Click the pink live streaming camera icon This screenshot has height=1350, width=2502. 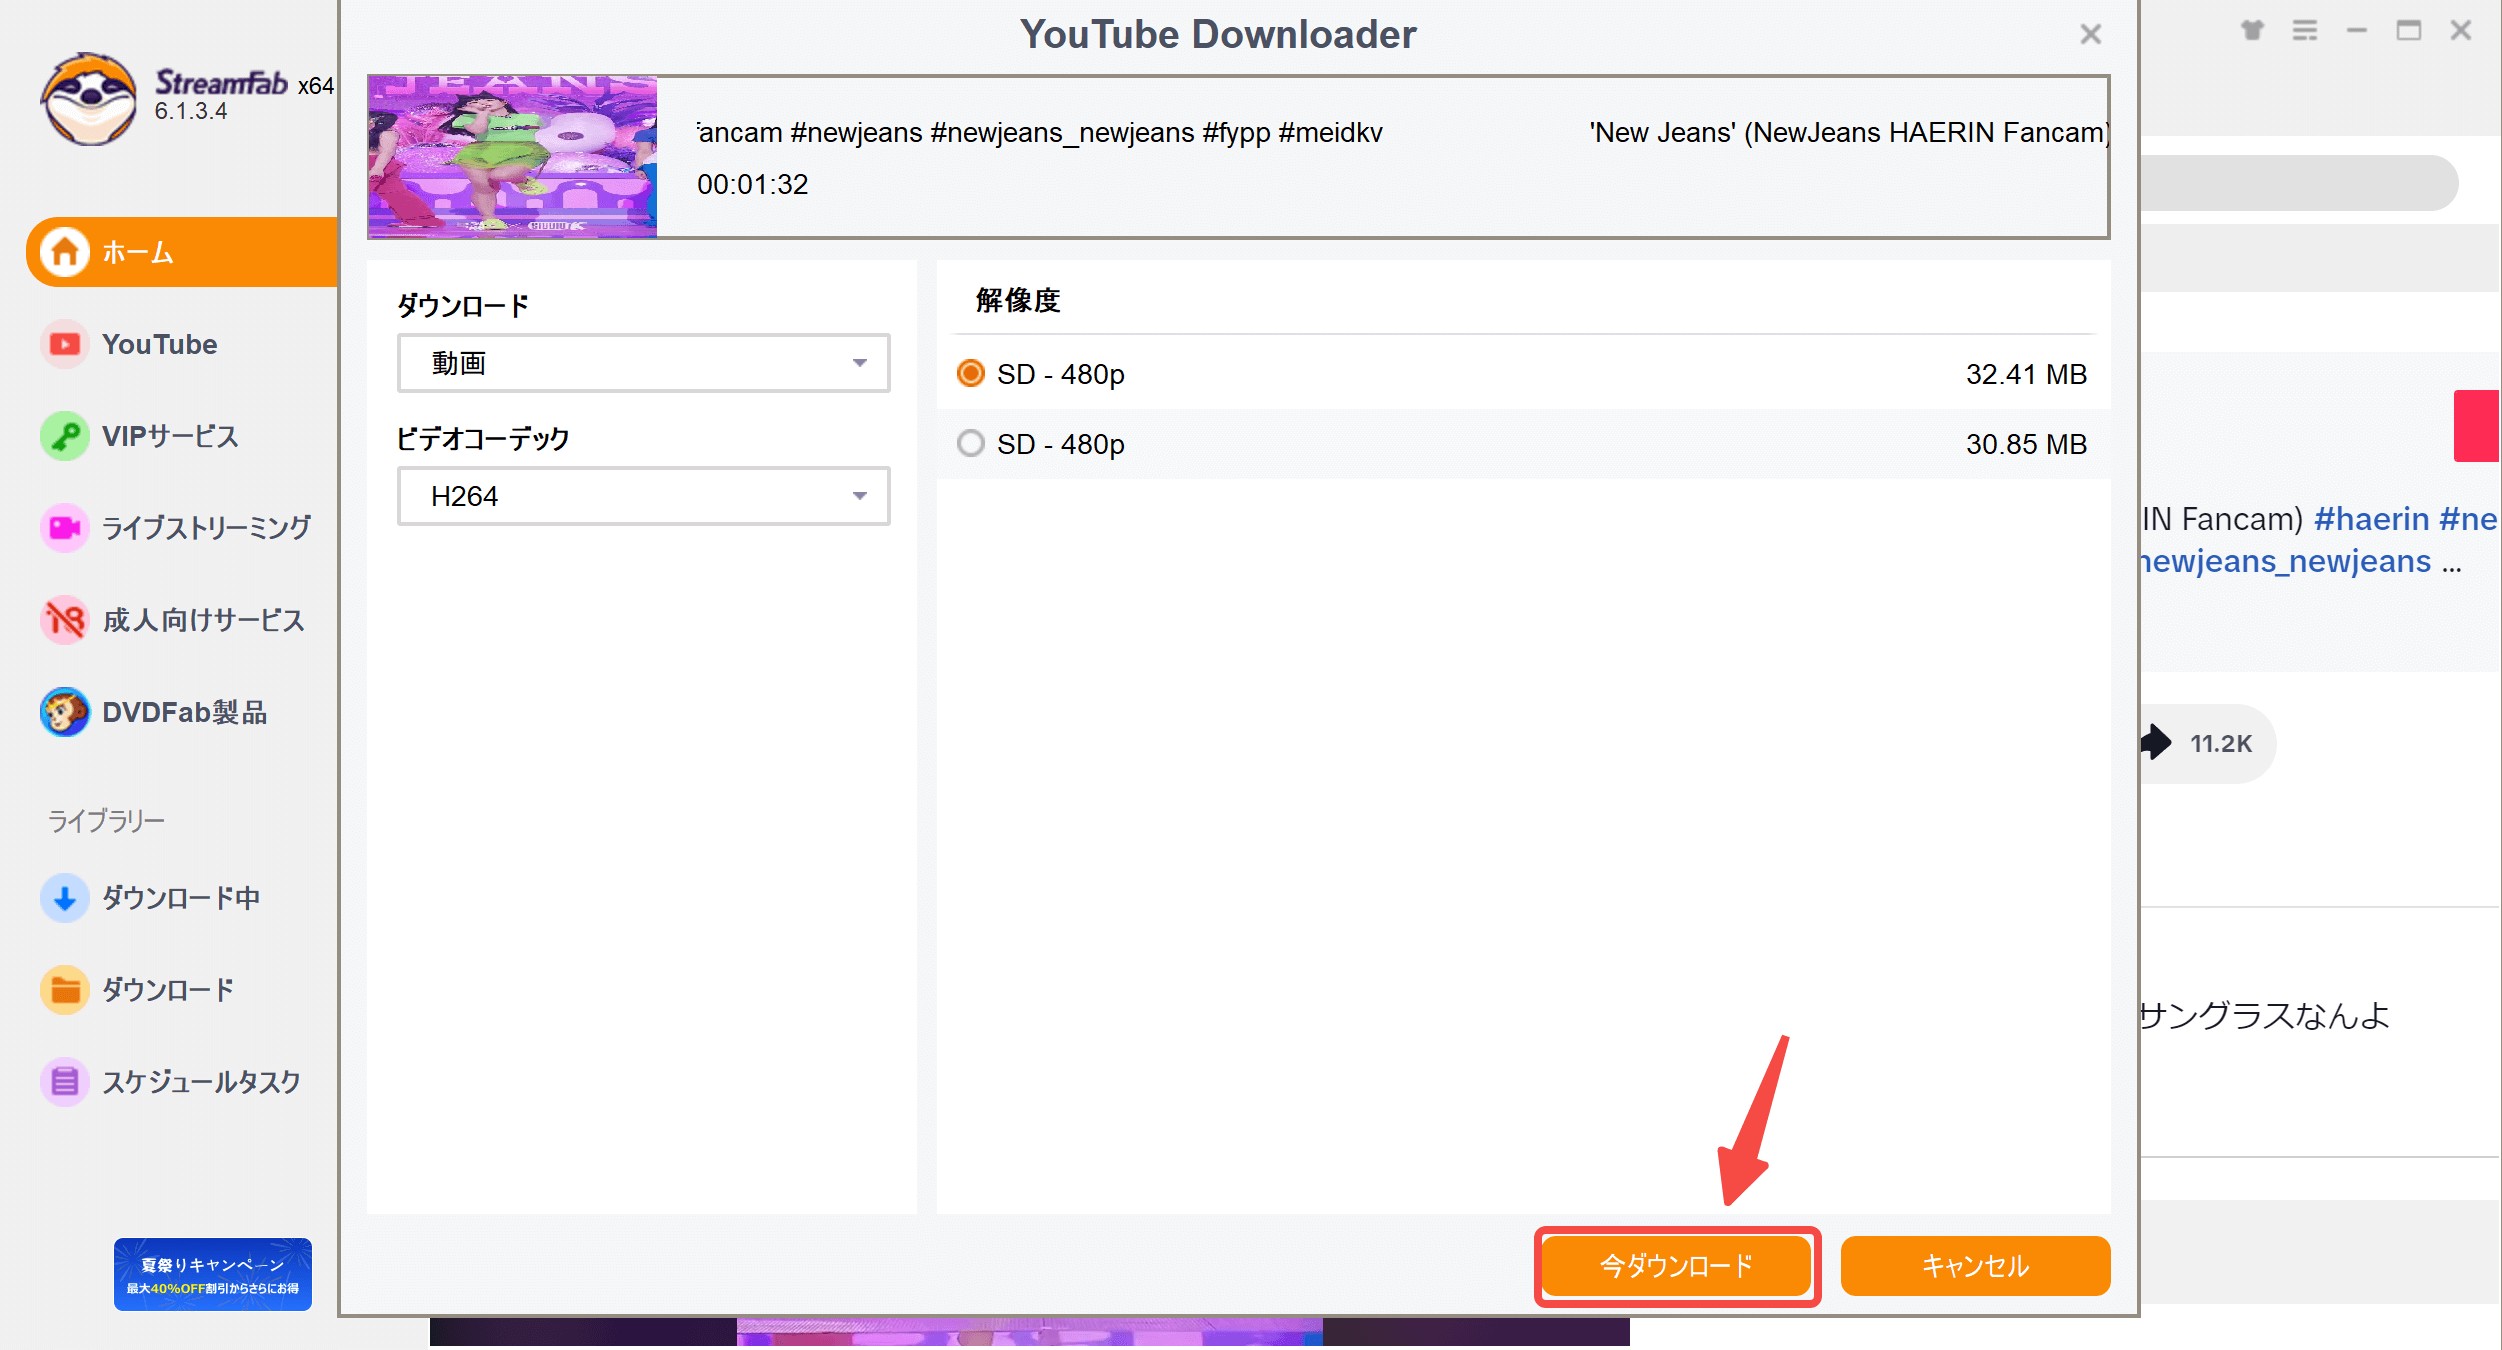[x=65, y=528]
